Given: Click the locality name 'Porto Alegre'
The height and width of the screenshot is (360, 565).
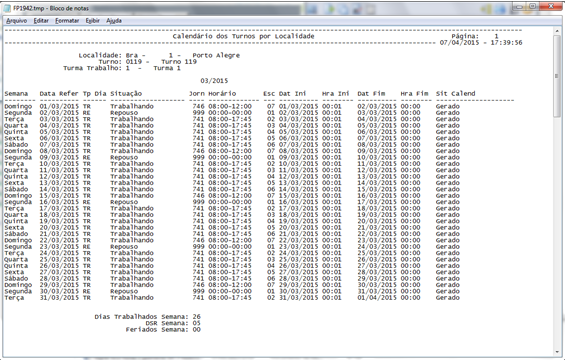Looking at the screenshot, I should pos(216,55).
